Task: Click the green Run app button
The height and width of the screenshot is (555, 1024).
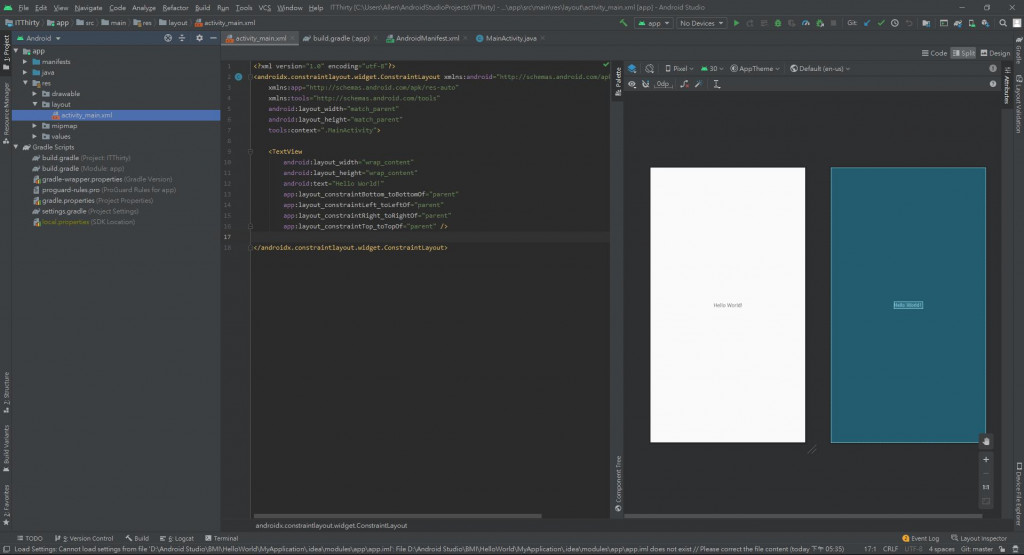Action: coord(737,22)
